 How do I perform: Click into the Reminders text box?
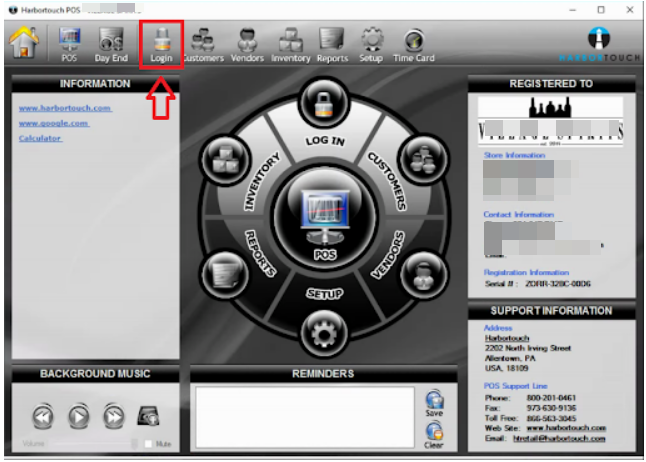point(305,417)
